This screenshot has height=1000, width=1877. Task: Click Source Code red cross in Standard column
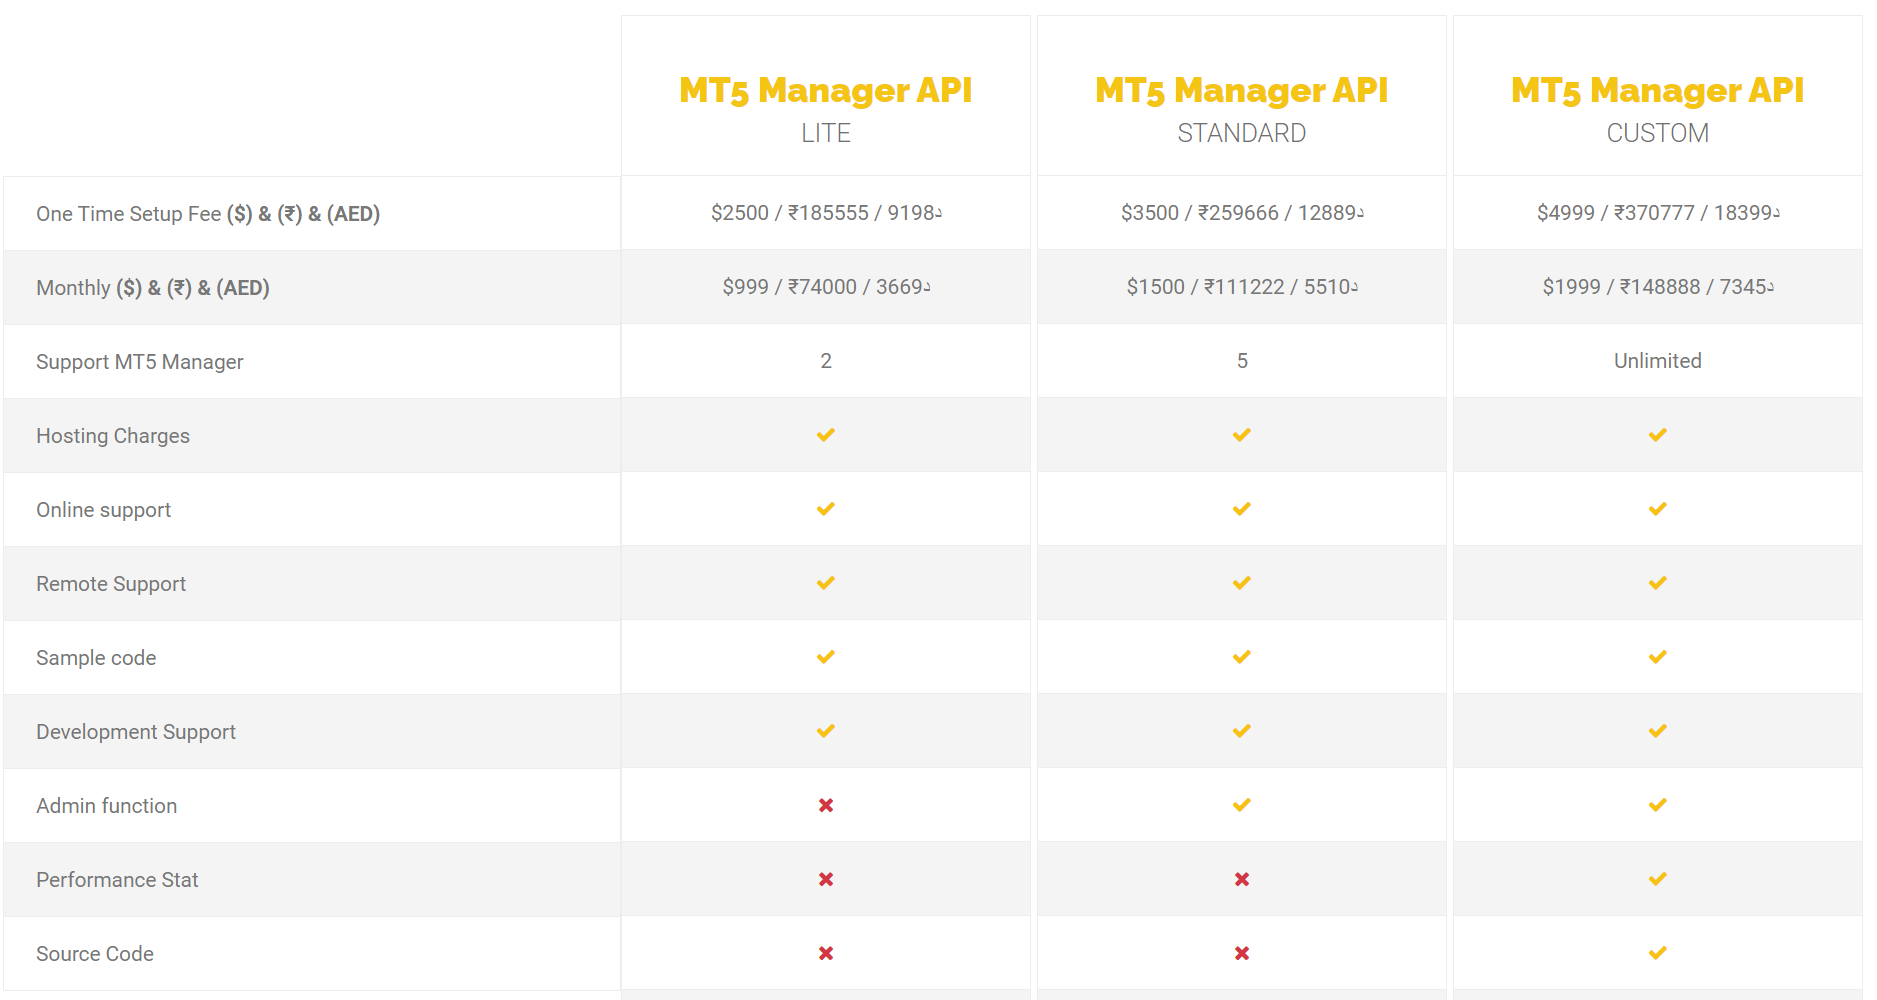1242,953
